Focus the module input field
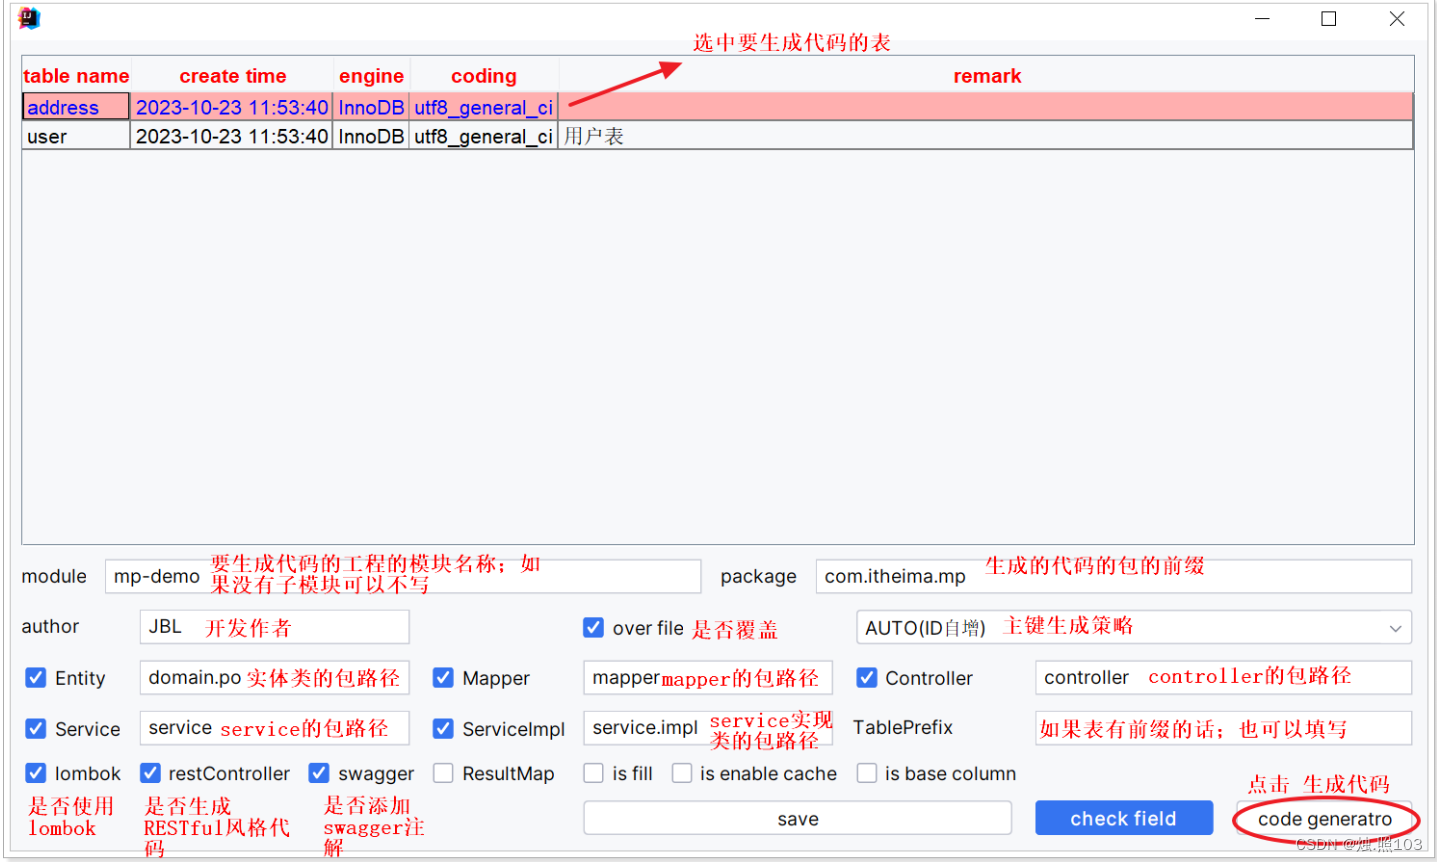Viewport: 1437px width, 862px height. 403,576
